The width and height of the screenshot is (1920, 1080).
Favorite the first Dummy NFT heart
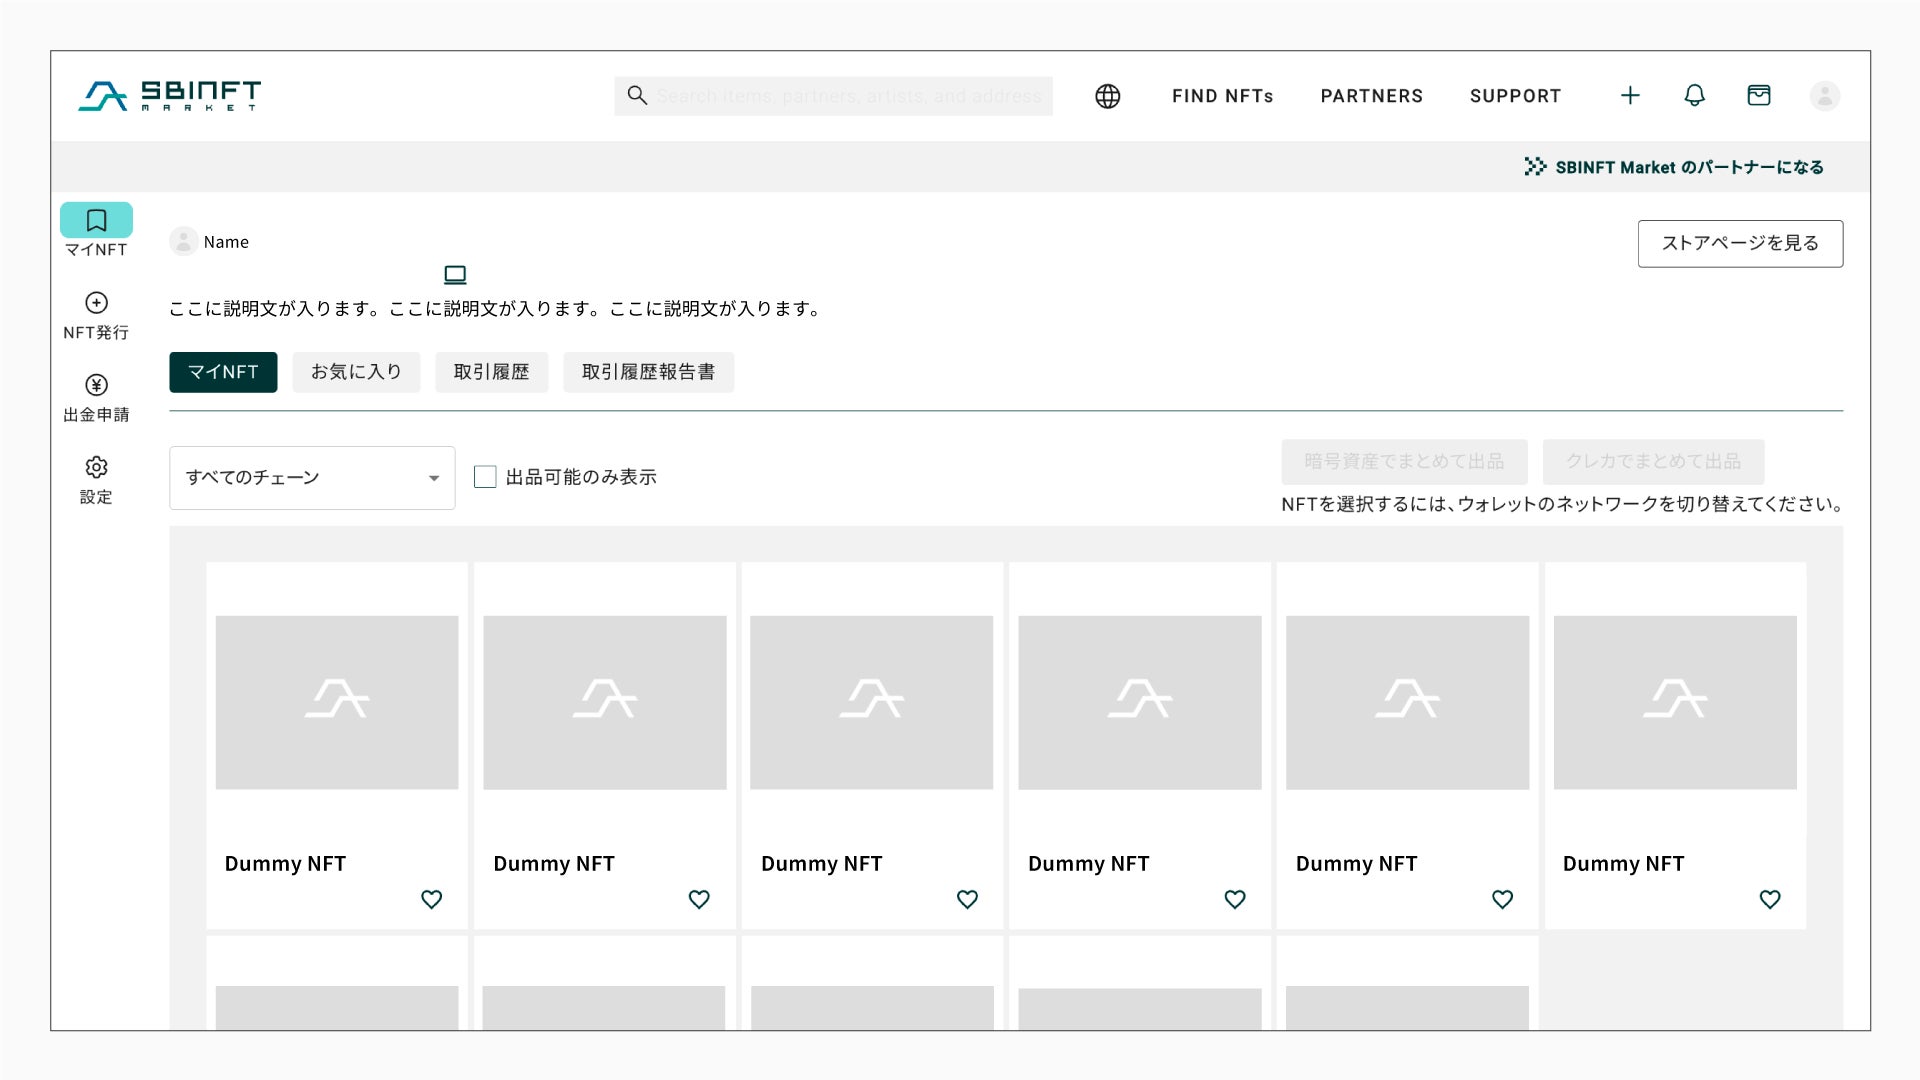[431, 899]
